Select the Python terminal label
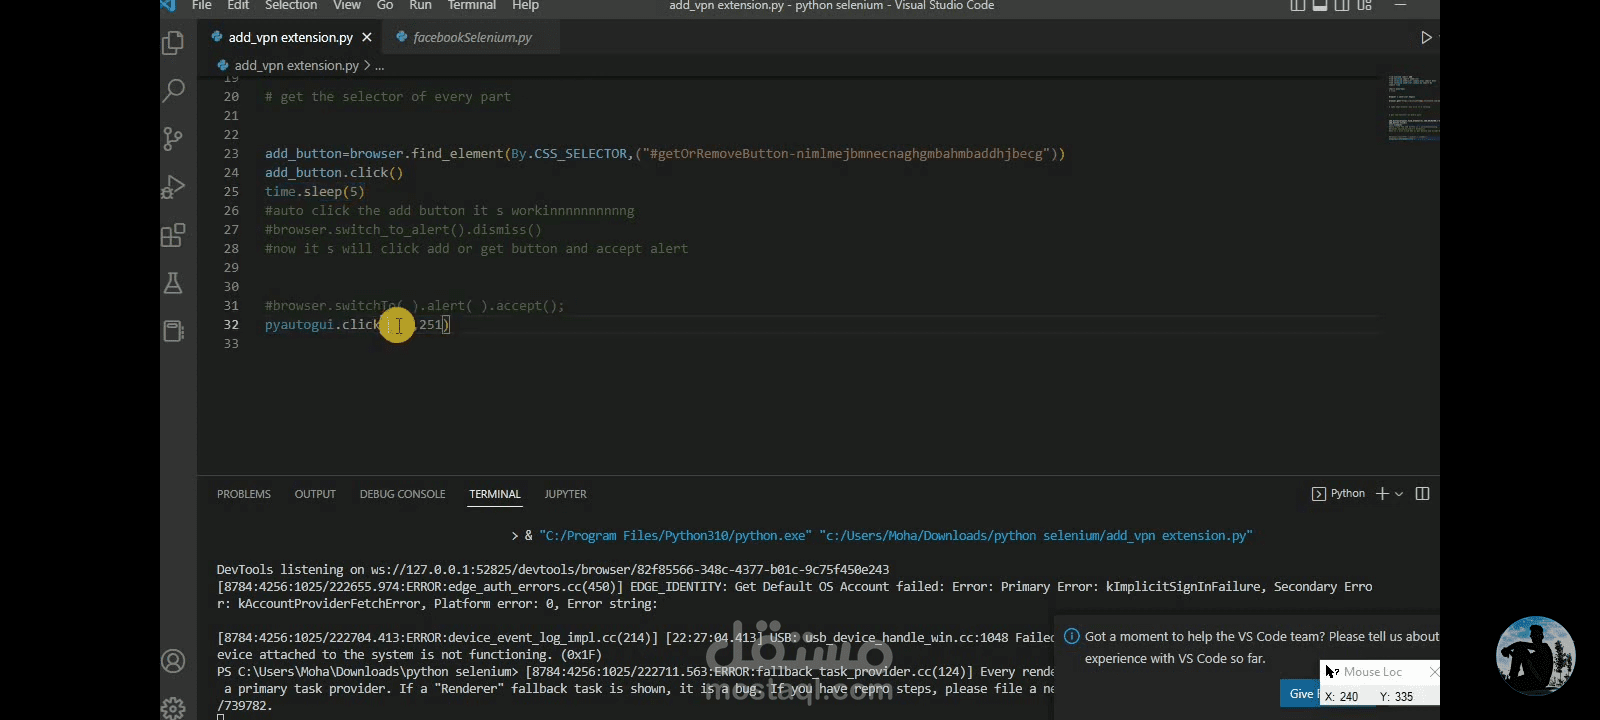Viewport: 1600px width, 720px height. tap(1347, 494)
